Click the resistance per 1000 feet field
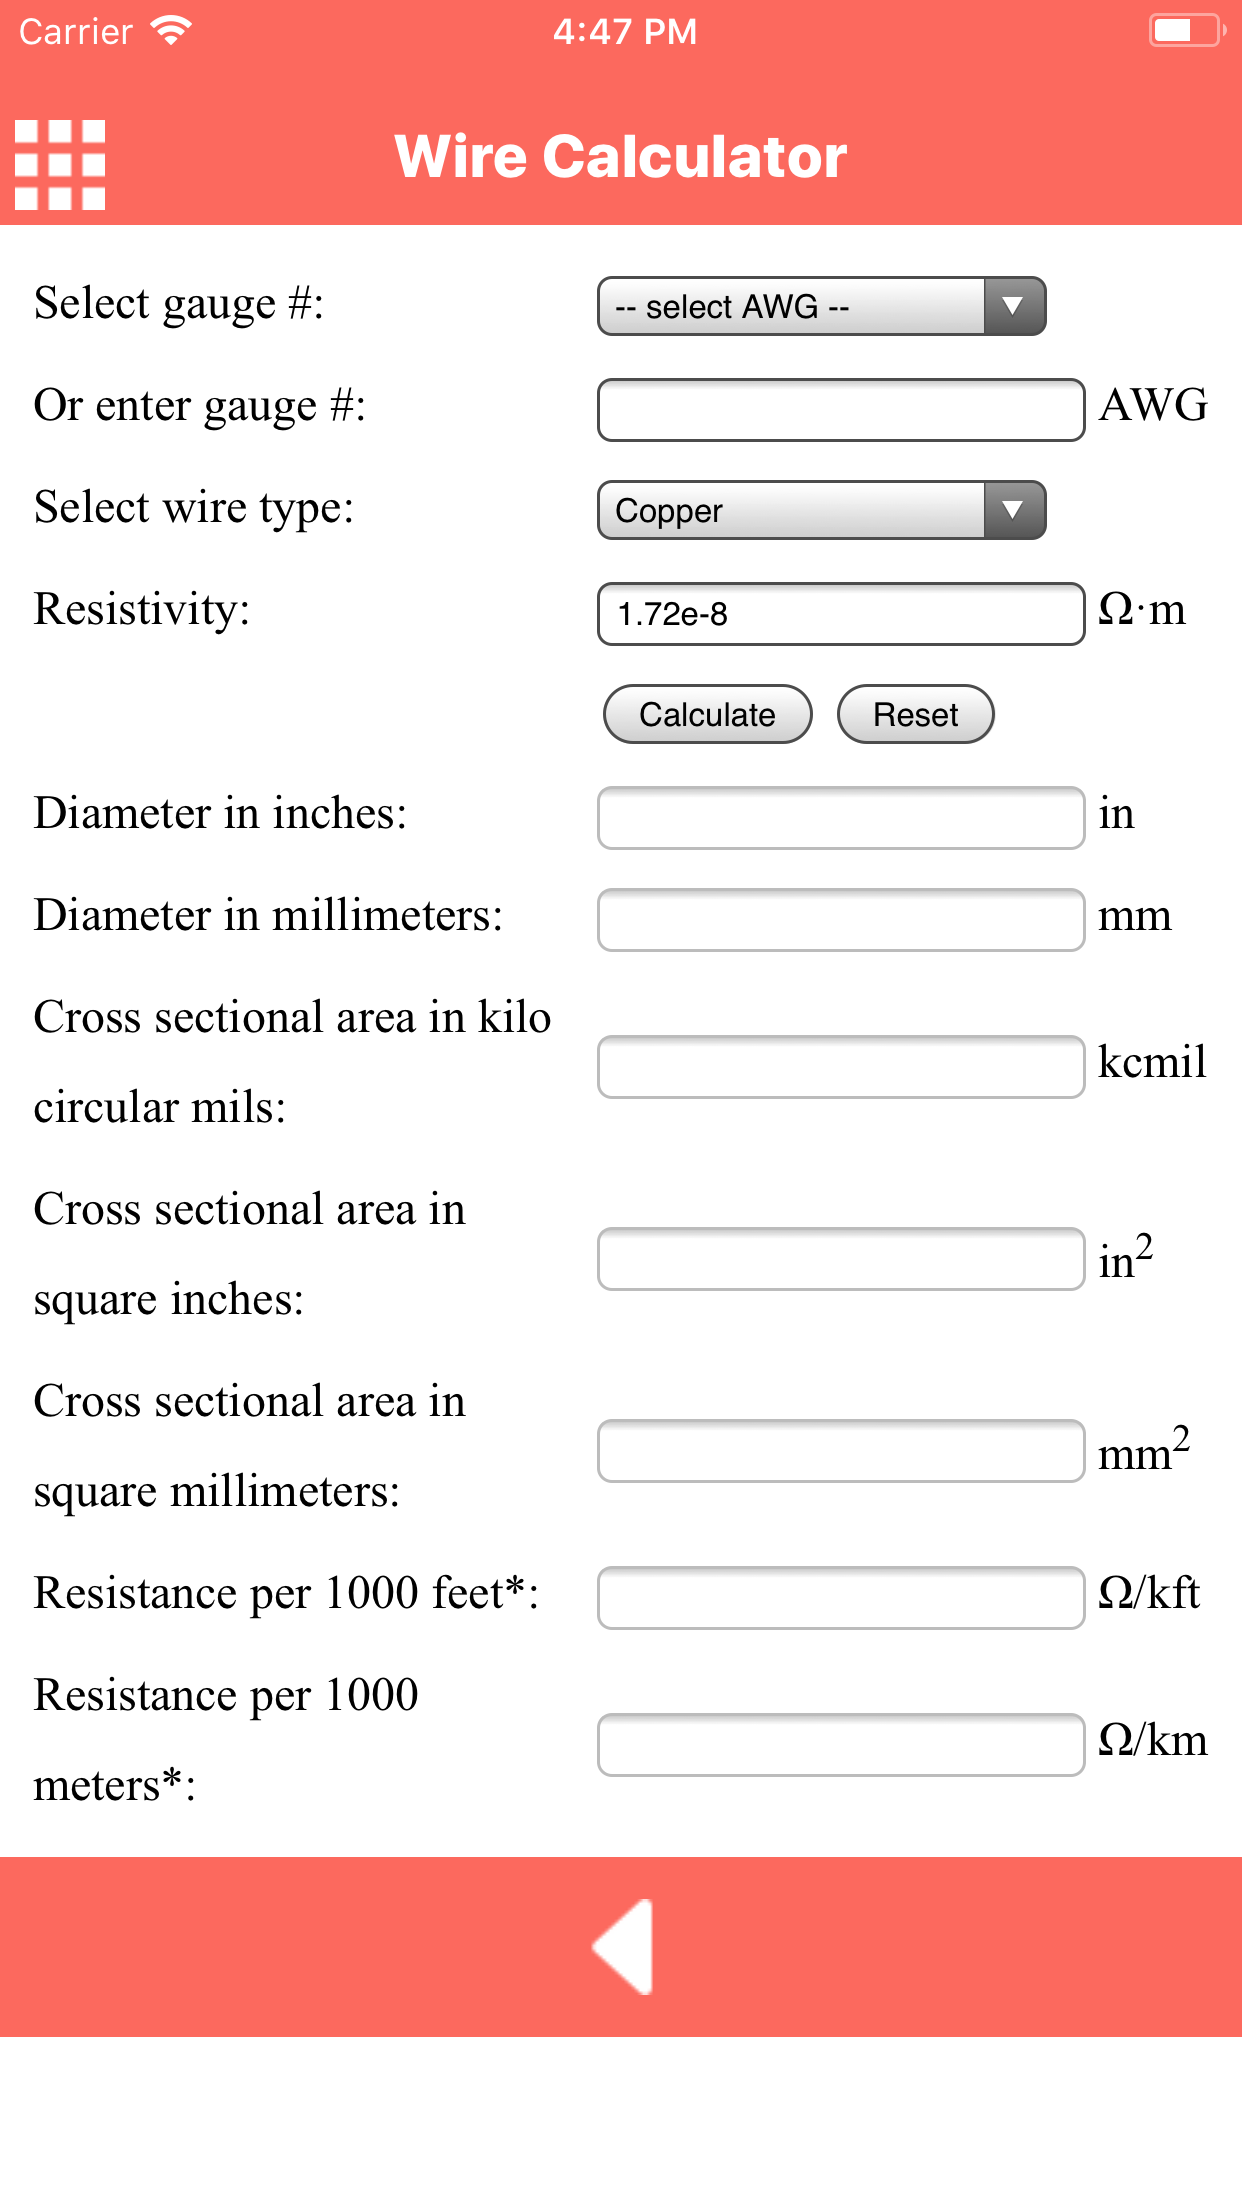The height and width of the screenshot is (2208, 1242). (840, 1598)
